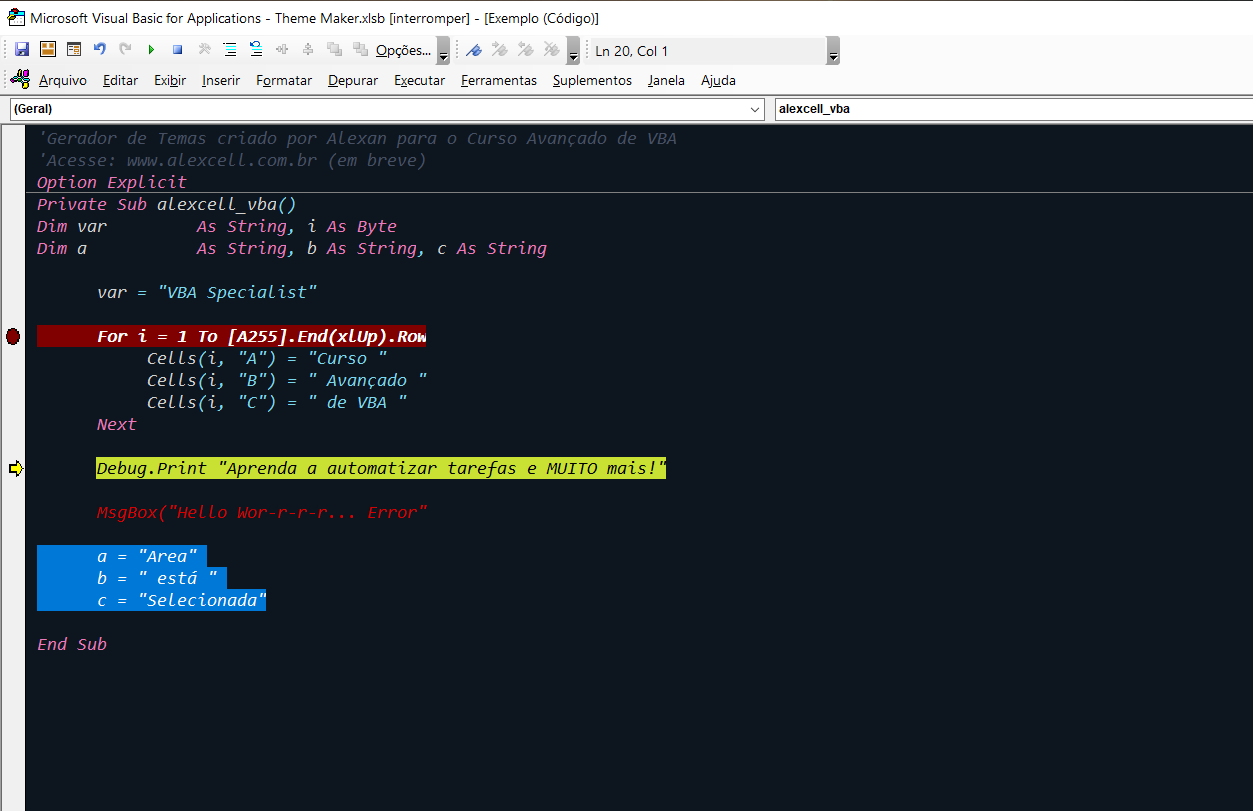This screenshot has width=1253, height=811.
Task: Click the selected b = " está " line
Action: coord(132,578)
